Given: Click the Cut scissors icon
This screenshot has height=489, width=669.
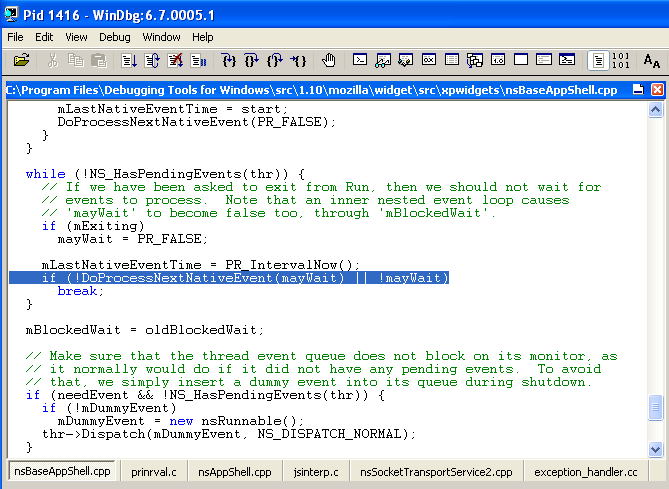Looking at the screenshot, I should tap(53, 60).
